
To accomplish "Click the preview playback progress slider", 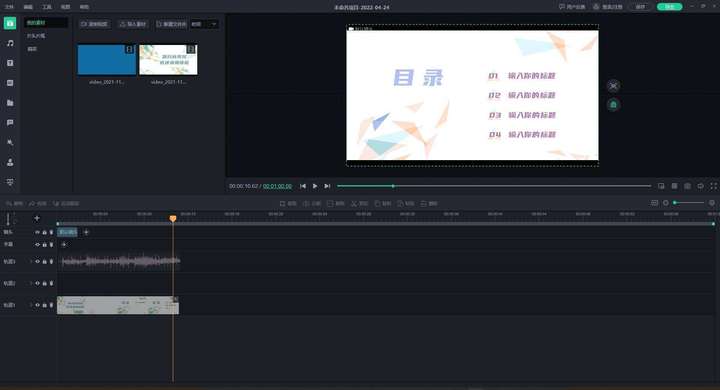I will (494, 186).
